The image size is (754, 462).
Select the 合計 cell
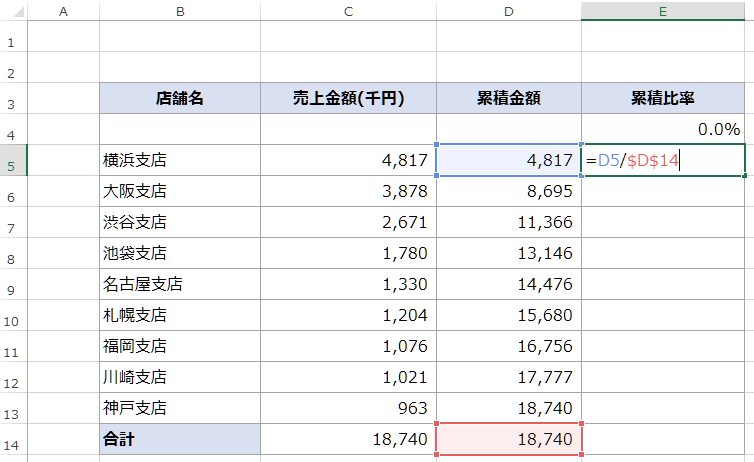point(180,439)
